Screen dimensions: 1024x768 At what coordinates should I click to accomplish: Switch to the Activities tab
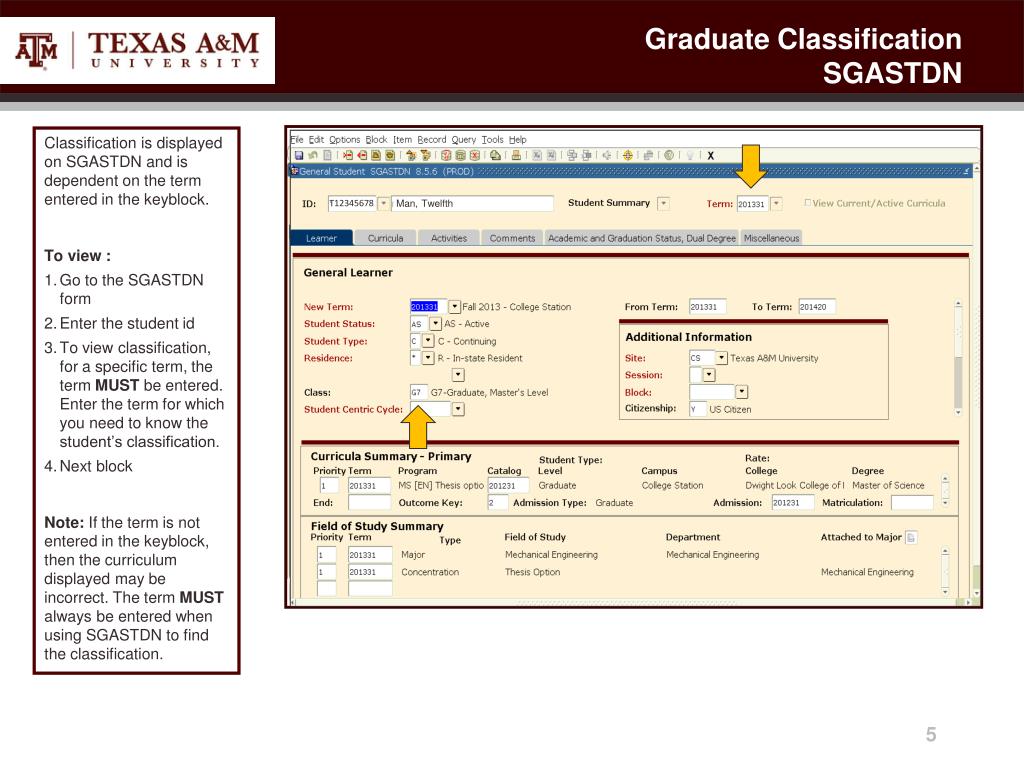(x=449, y=238)
